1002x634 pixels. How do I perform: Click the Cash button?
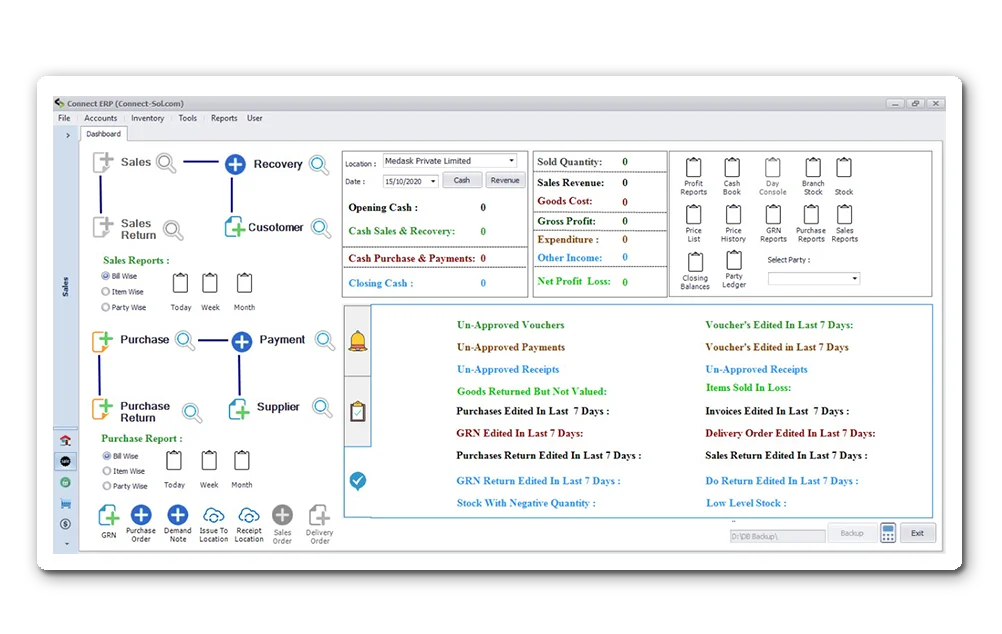[x=462, y=180]
